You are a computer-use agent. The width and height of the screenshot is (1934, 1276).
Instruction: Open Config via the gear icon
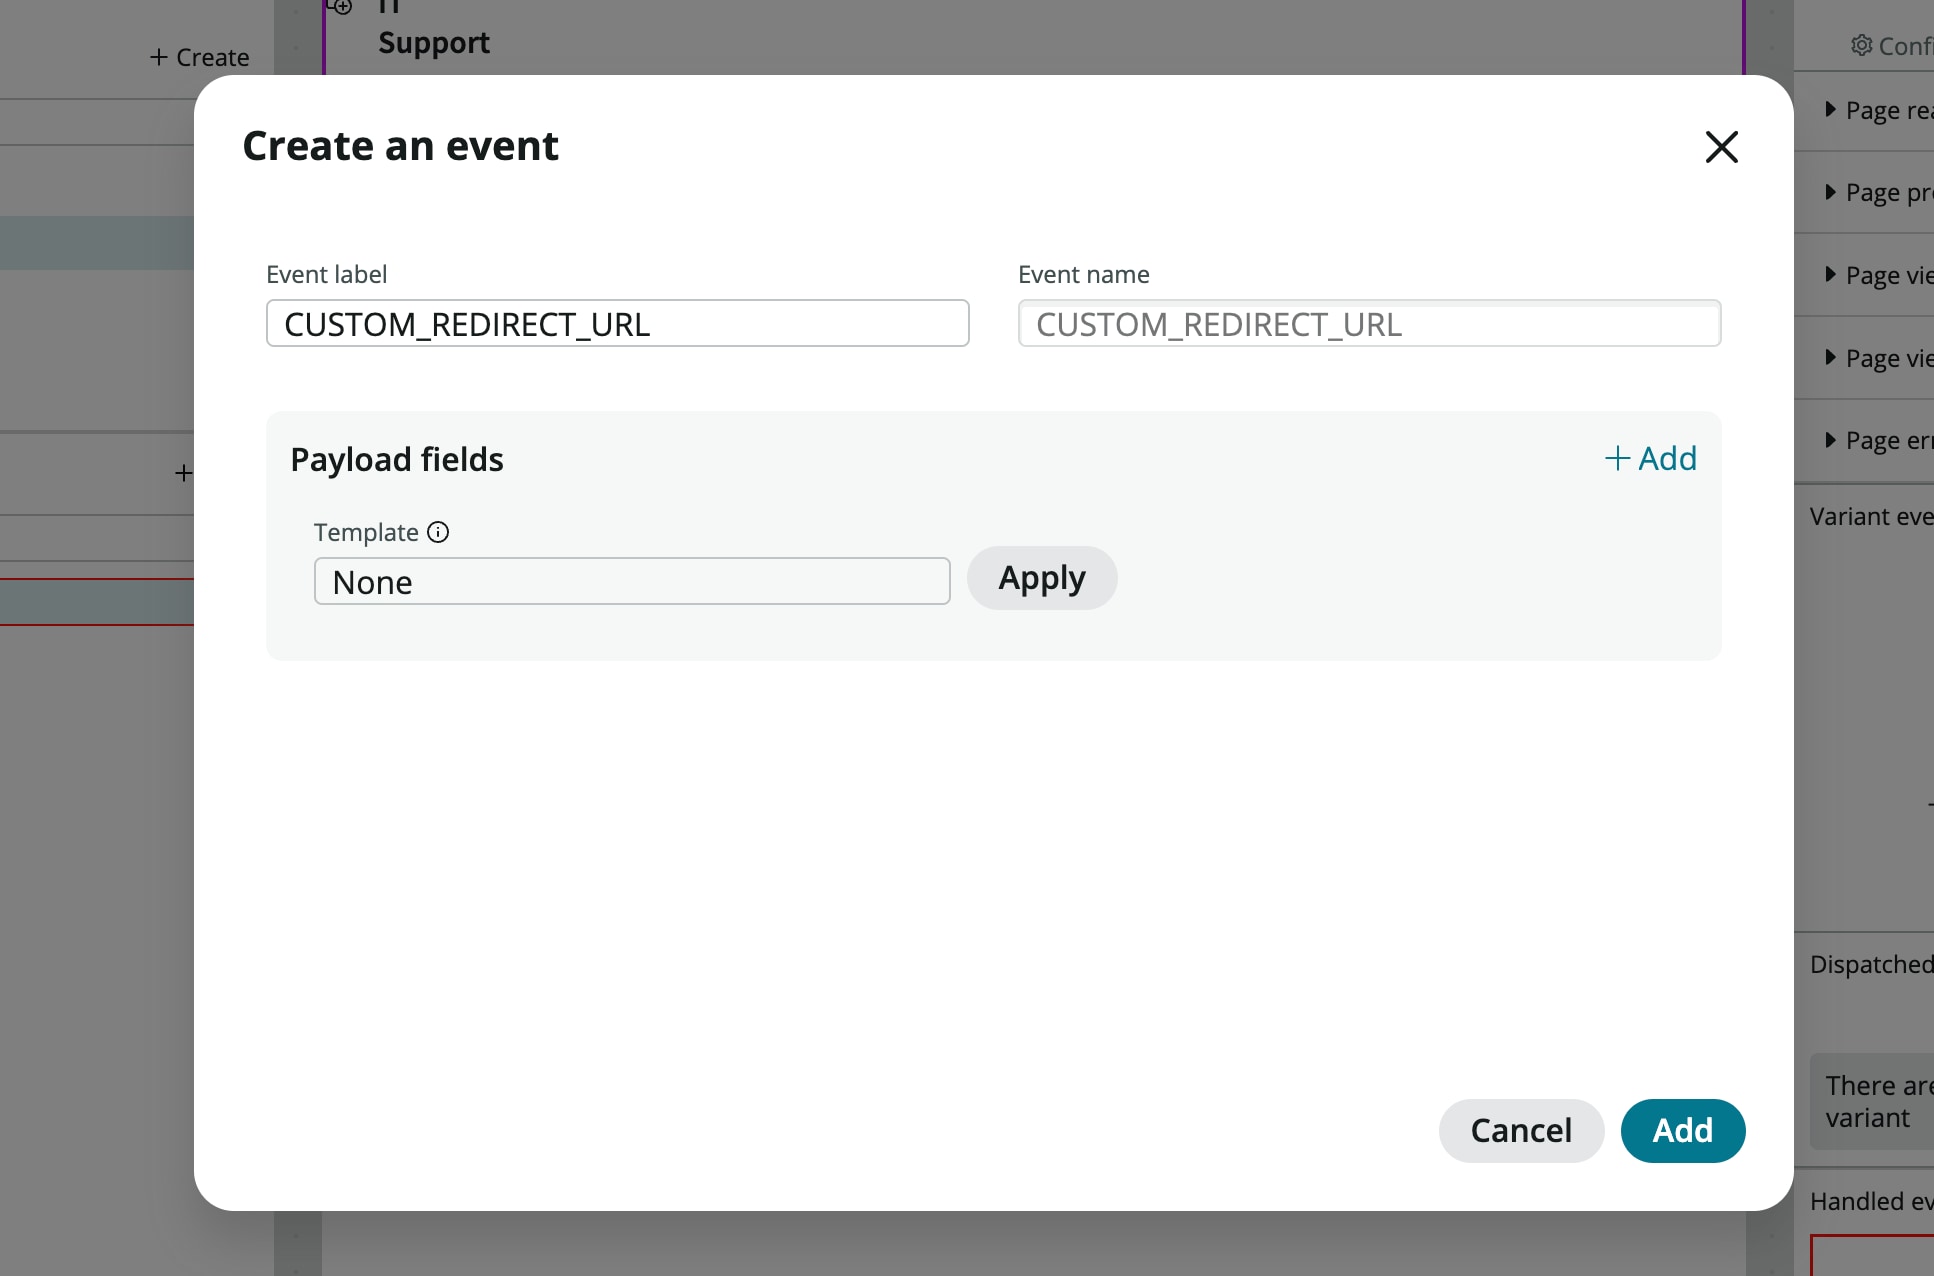tap(1860, 46)
